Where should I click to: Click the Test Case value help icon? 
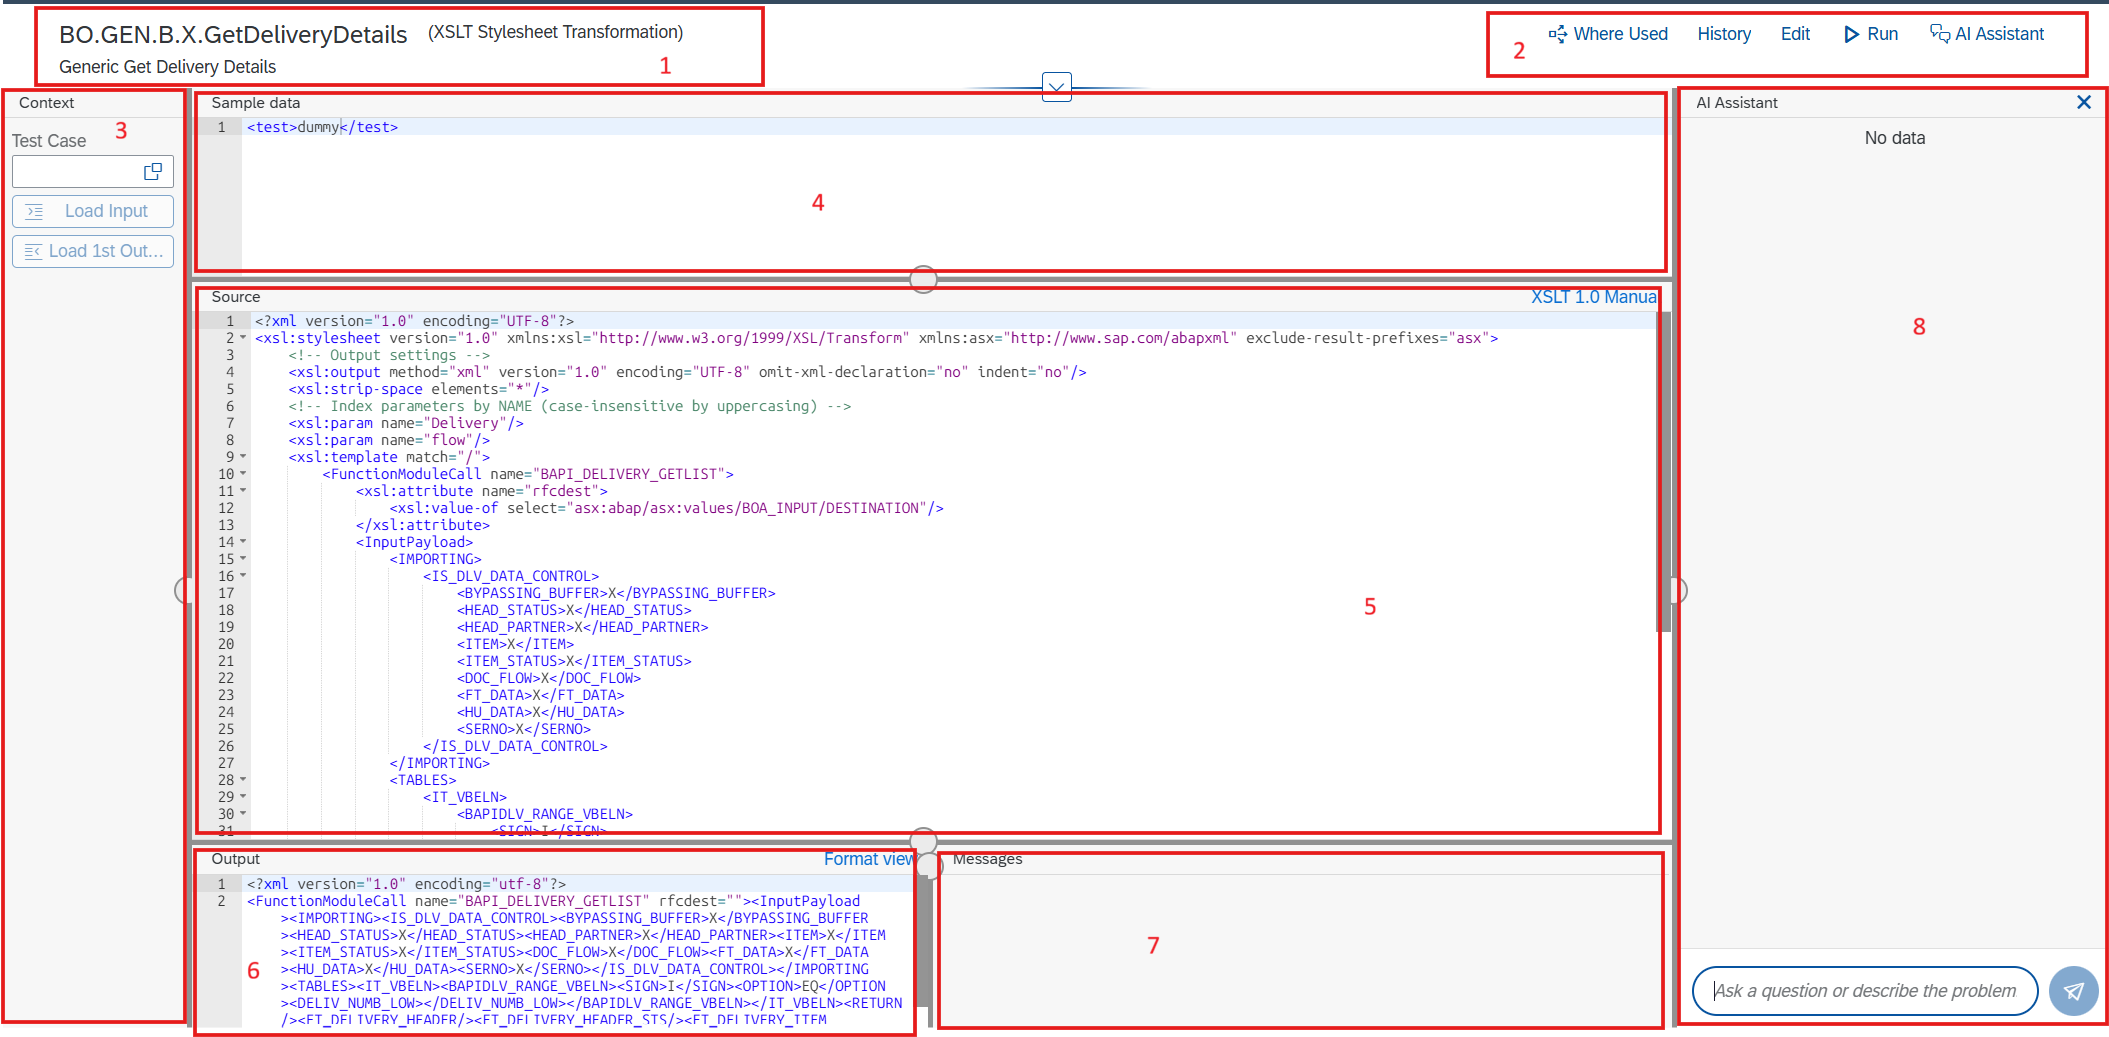(x=153, y=171)
